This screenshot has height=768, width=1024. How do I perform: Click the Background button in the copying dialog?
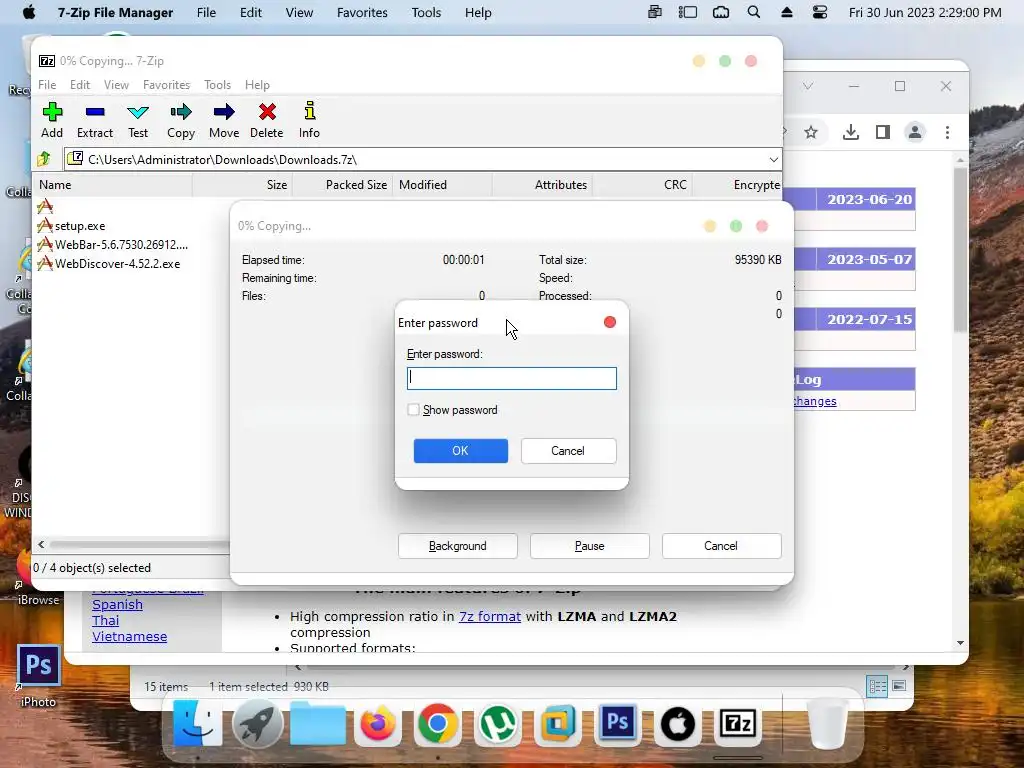[x=458, y=546]
